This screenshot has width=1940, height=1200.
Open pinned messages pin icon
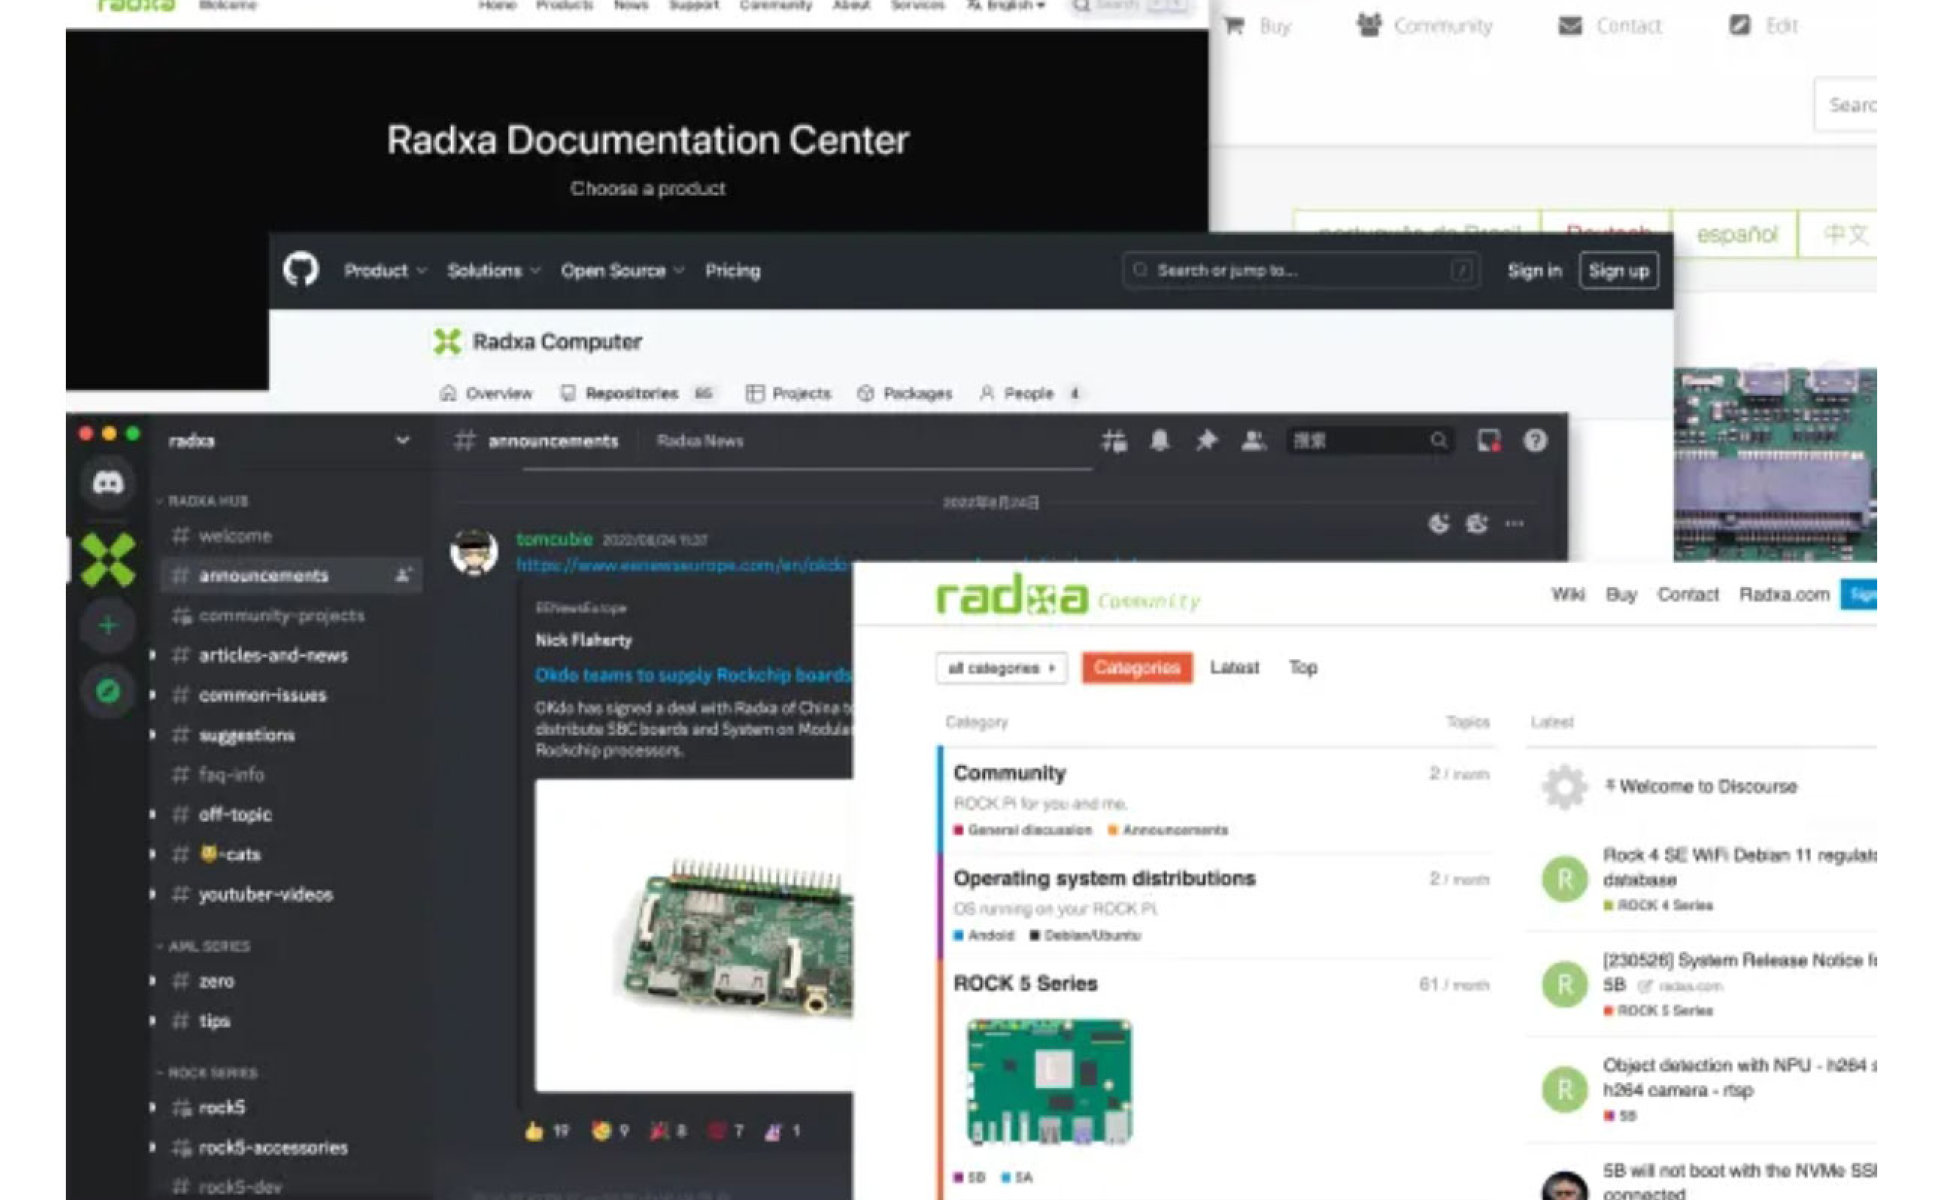(x=1207, y=440)
